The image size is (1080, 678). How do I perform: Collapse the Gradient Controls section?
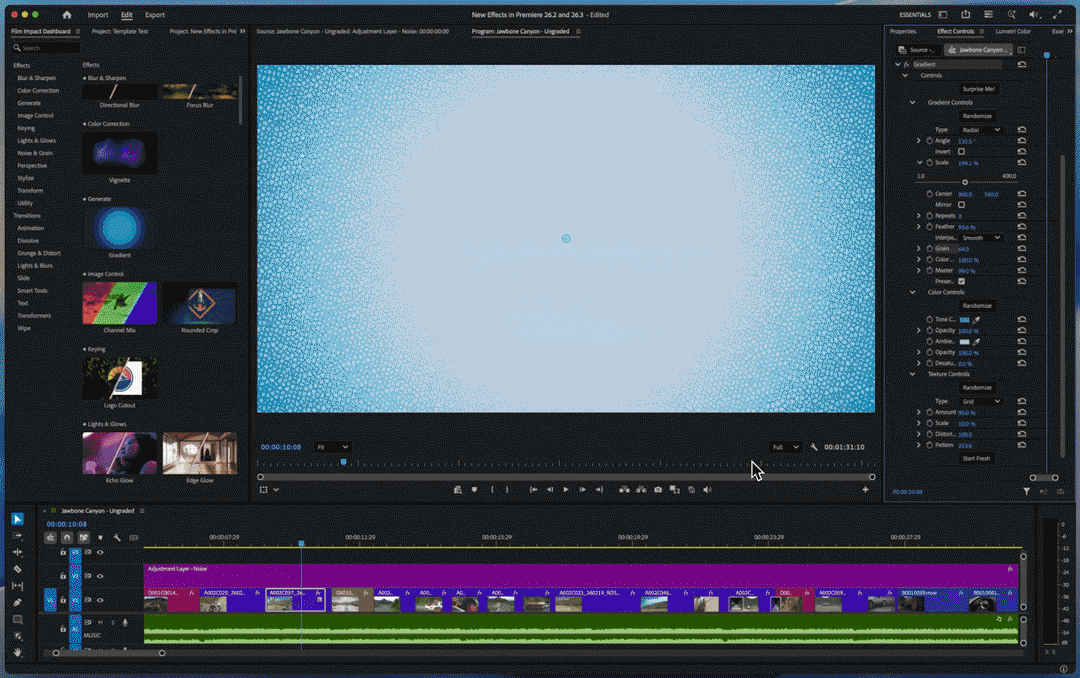913,103
